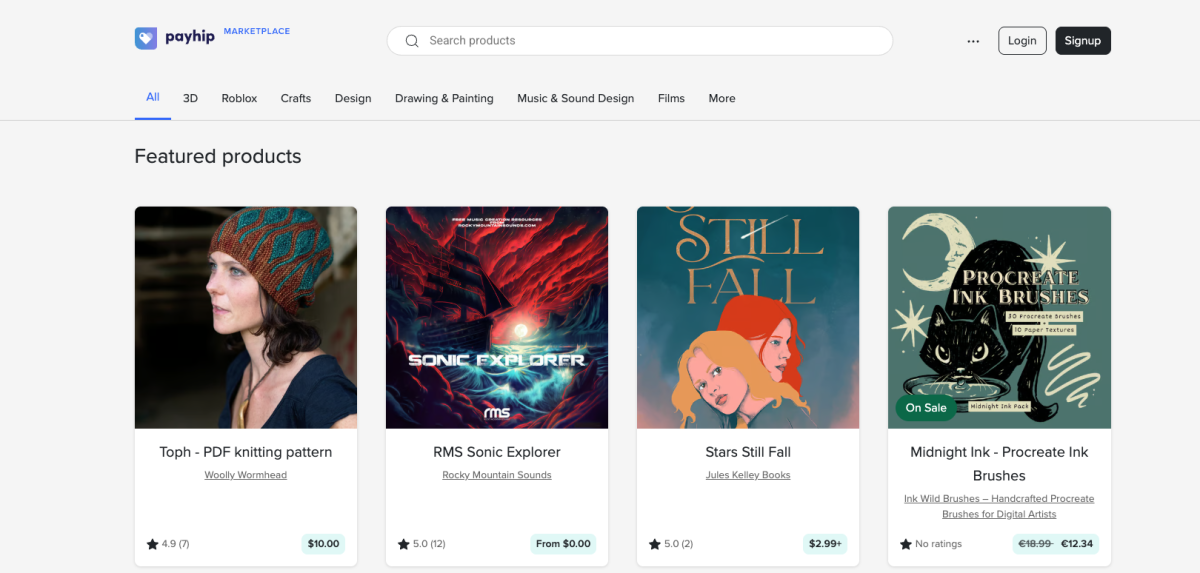This screenshot has height=573, width=1200.
Task: Click the payhip wordmark text
Action: coord(189,40)
